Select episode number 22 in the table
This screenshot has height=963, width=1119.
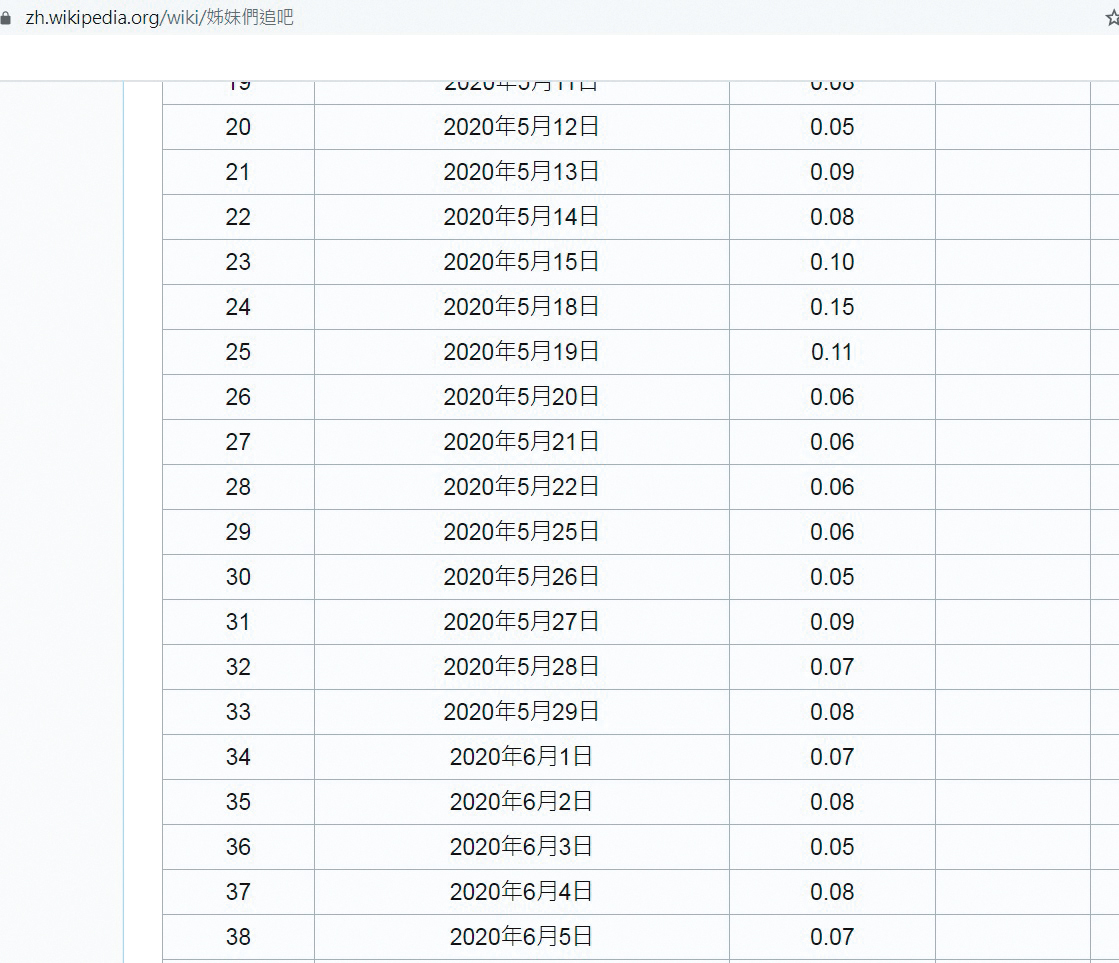tap(238, 217)
